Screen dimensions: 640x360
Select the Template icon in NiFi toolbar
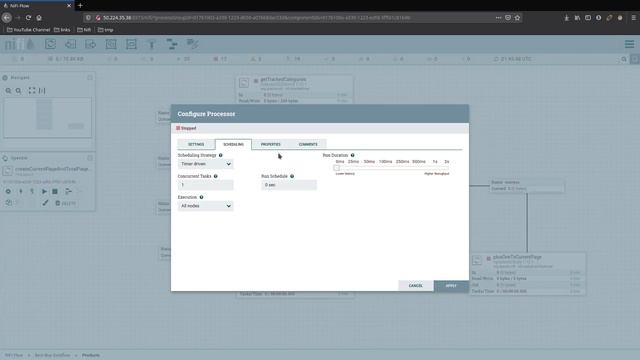(172, 44)
